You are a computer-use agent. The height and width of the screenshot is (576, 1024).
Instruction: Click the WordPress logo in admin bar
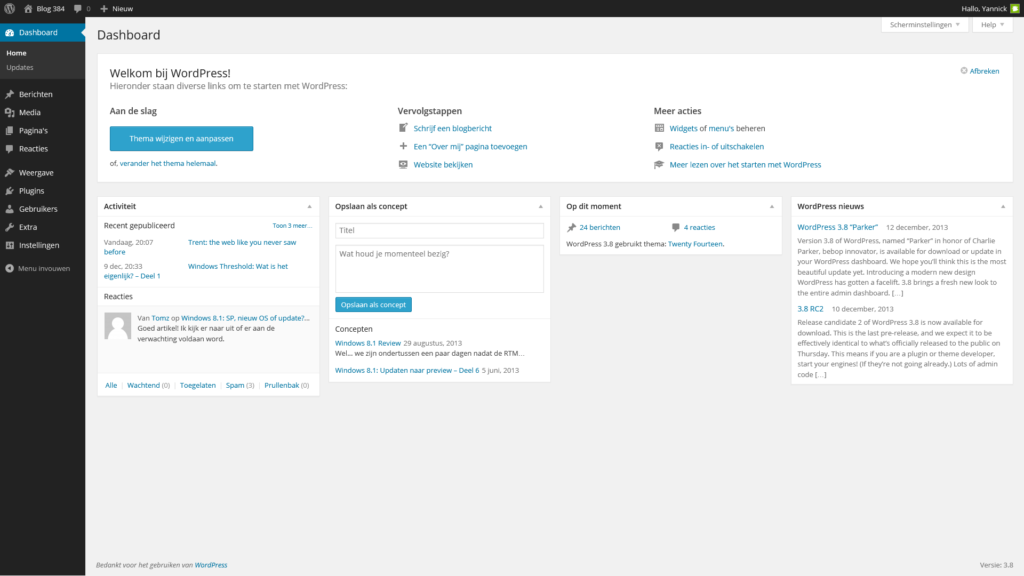[9, 8]
